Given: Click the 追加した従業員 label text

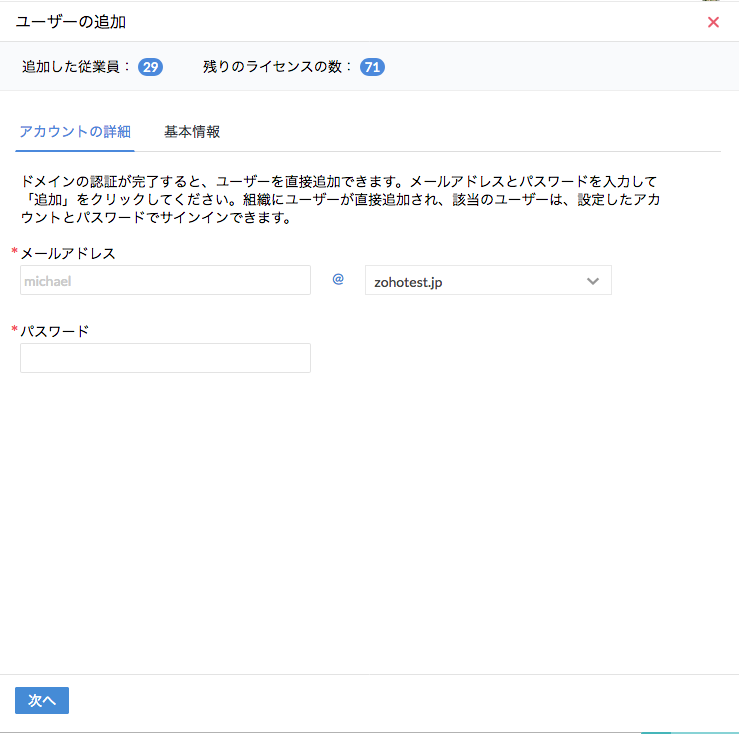Looking at the screenshot, I should 76,67.
